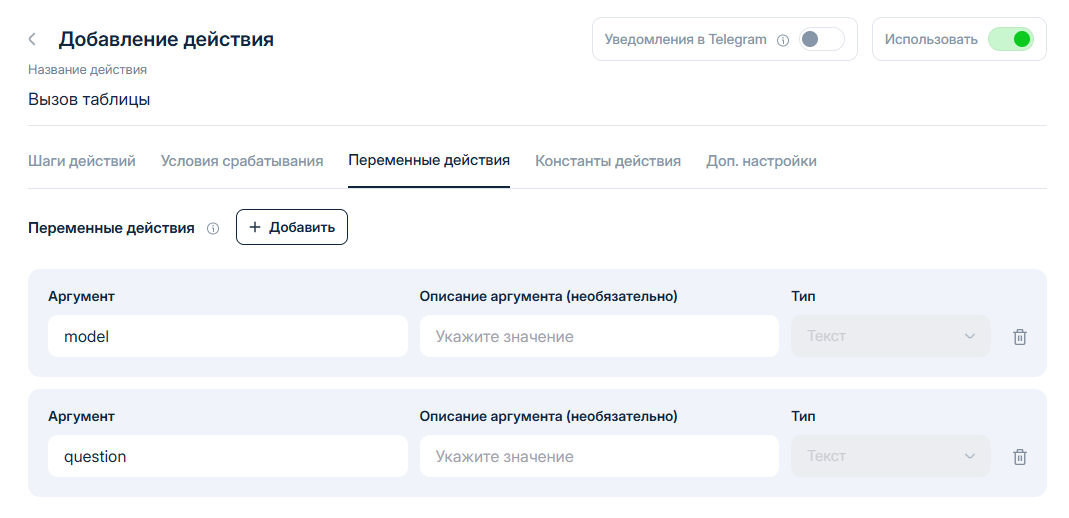The image size is (1069, 518).
Task: Focus description field for question argument
Action: click(x=598, y=457)
